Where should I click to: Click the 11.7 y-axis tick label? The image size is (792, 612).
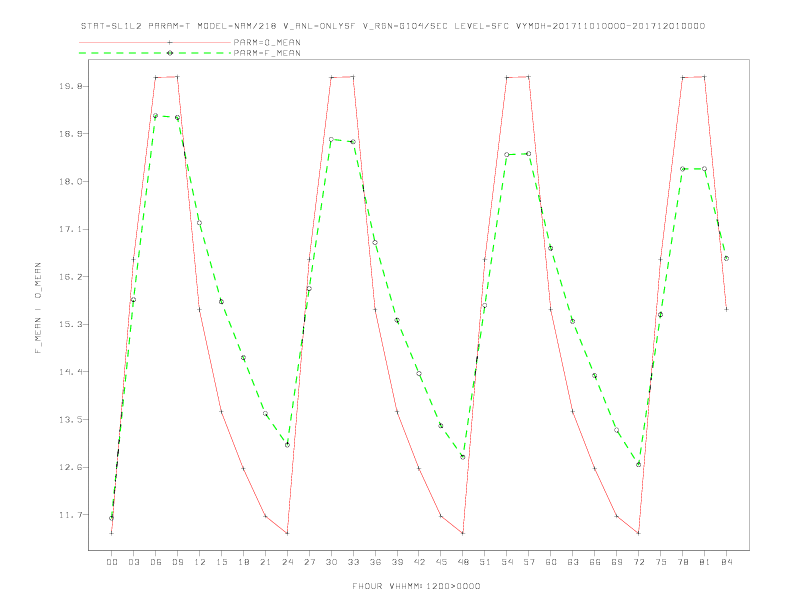tap(71, 515)
